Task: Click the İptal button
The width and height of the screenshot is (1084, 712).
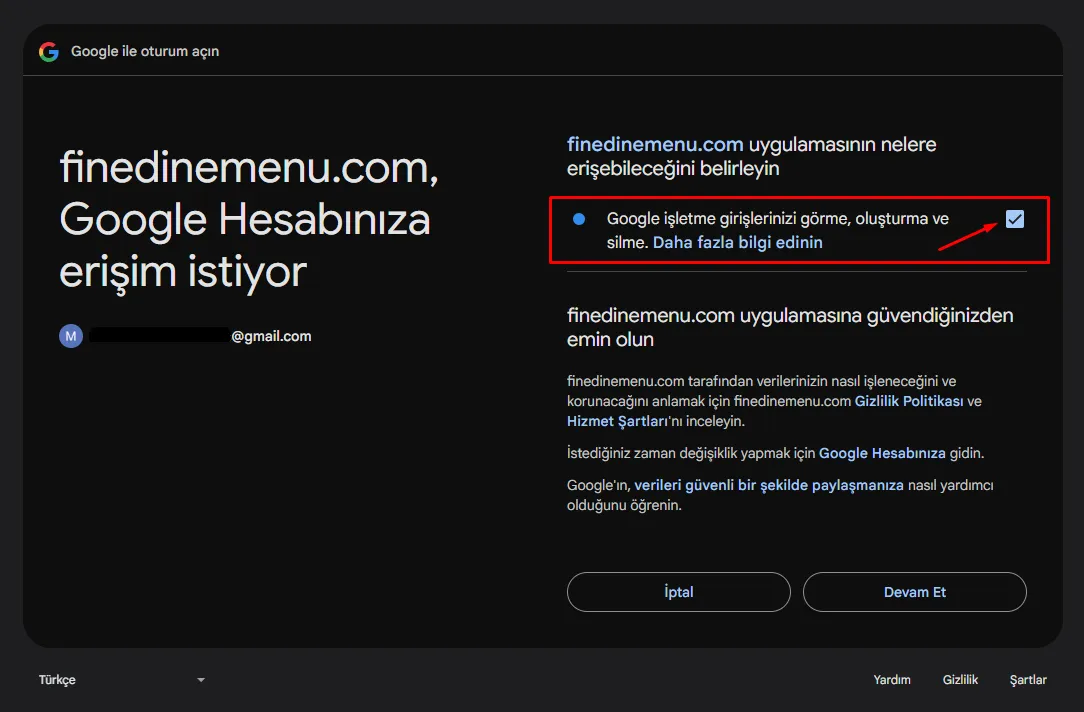Action: [678, 592]
